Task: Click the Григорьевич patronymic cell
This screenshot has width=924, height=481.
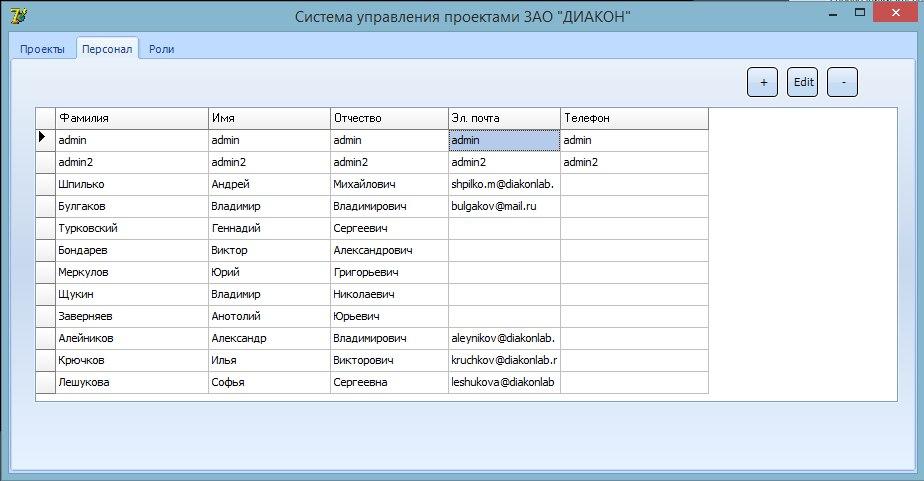Action: pyautogui.click(x=390, y=272)
